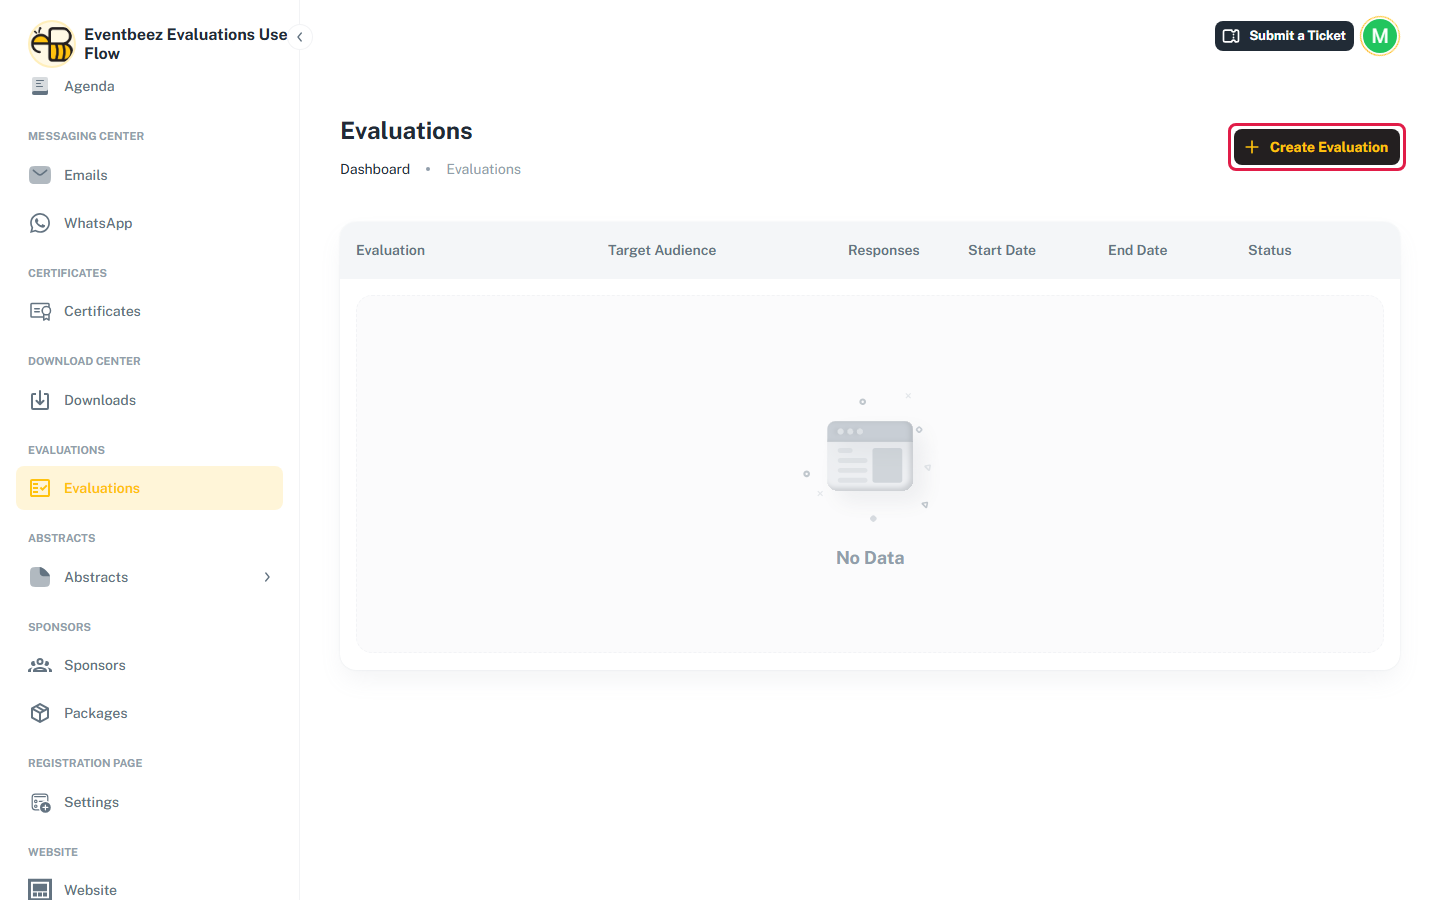The image size is (1440, 900).
Task: Click the Submit a Ticket button
Action: pyautogui.click(x=1284, y=36)
